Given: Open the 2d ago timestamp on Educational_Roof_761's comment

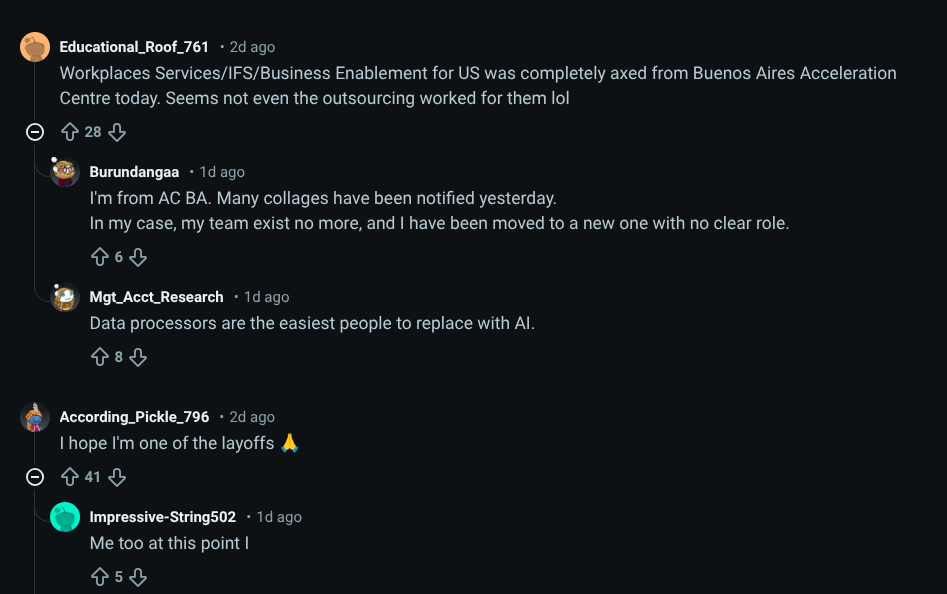Looking at the screenshot, I should click(x=252, y=47).
